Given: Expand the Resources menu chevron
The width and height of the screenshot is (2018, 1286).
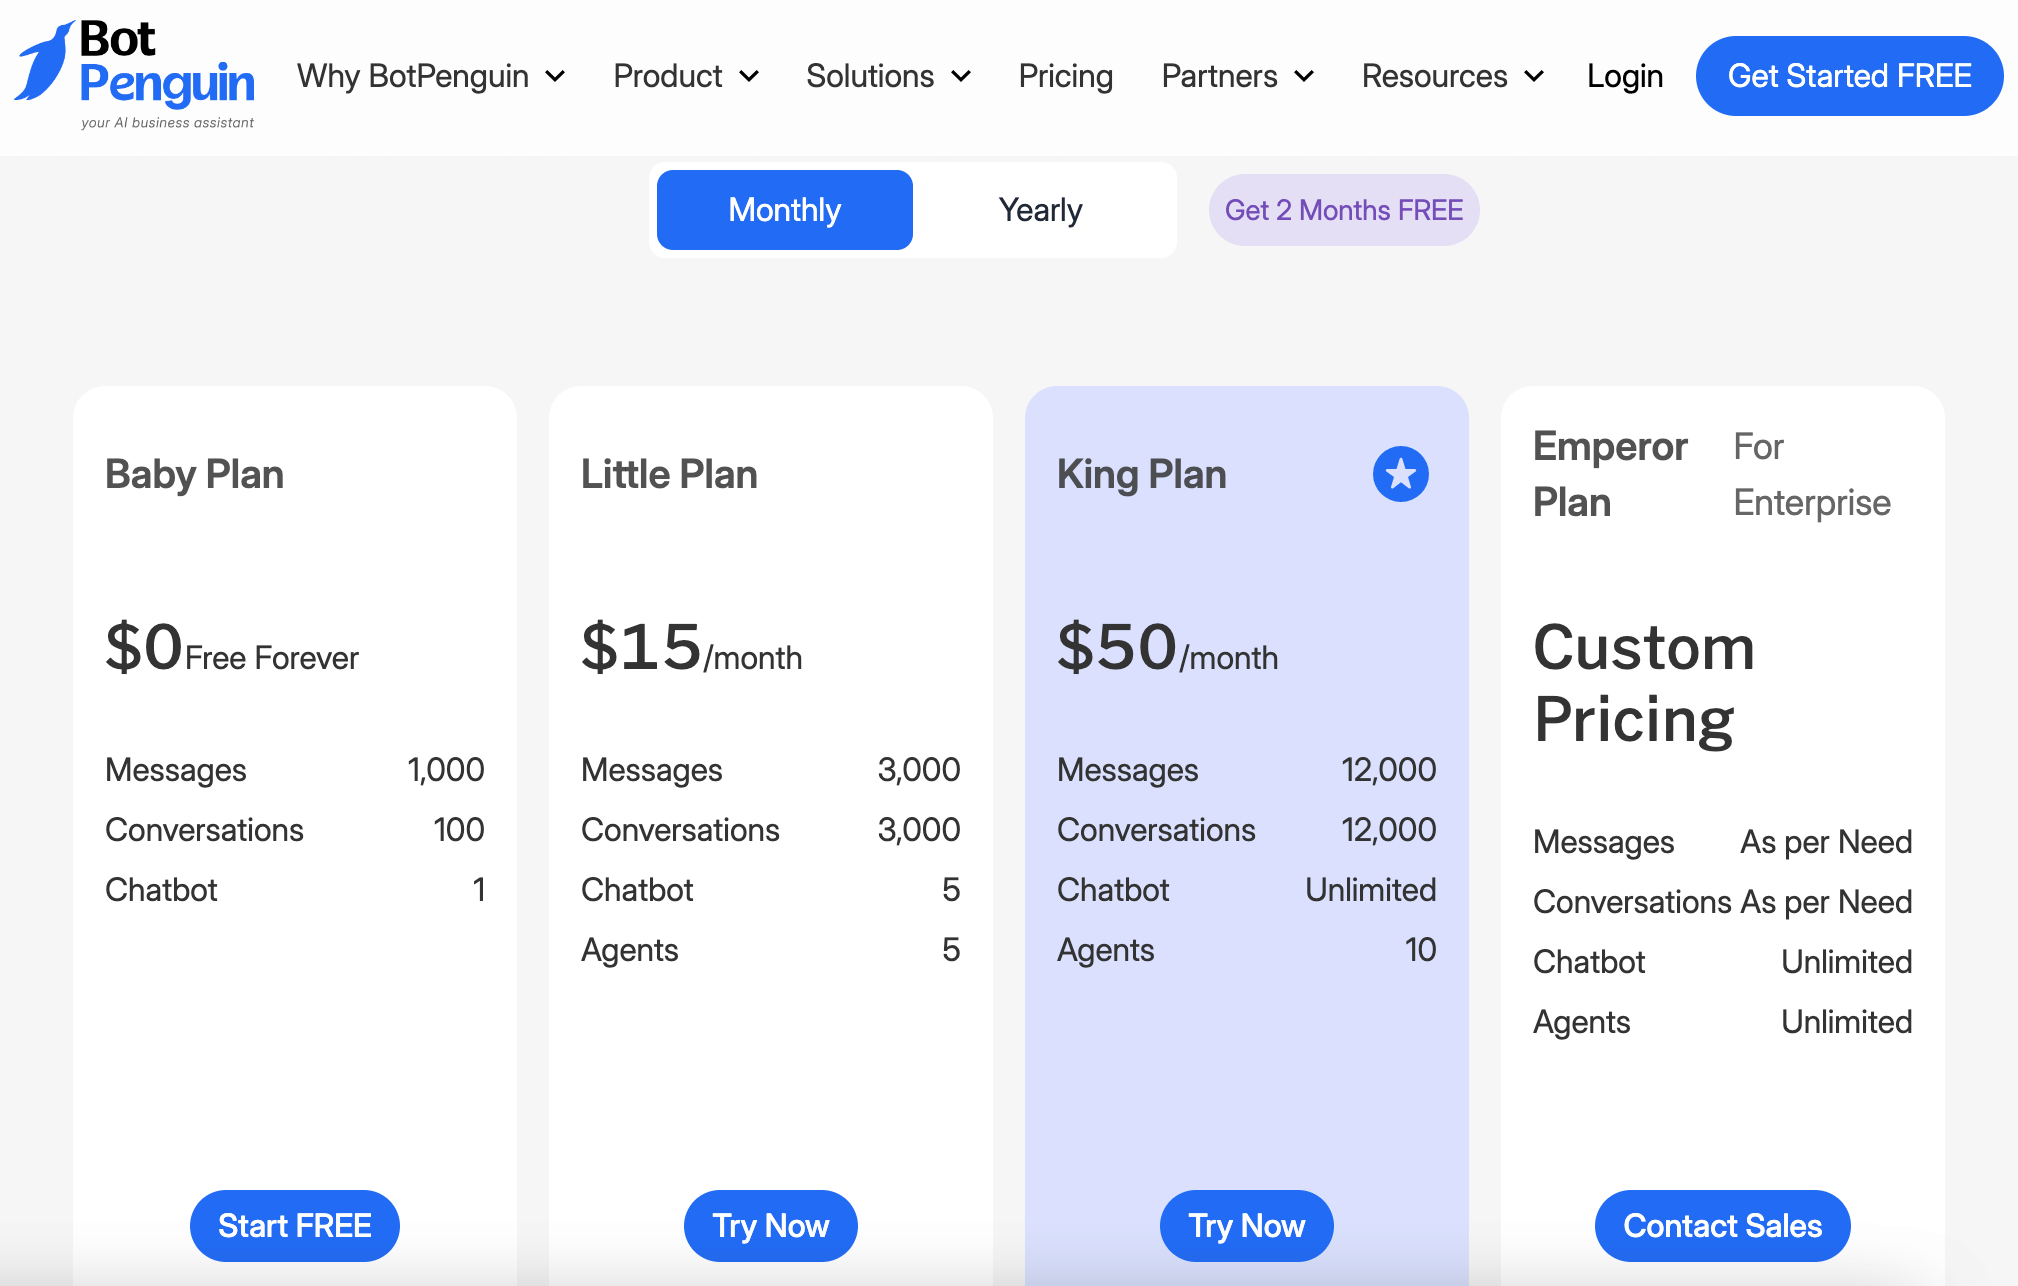Looking at the screenshot, I should coord(1534,77).
